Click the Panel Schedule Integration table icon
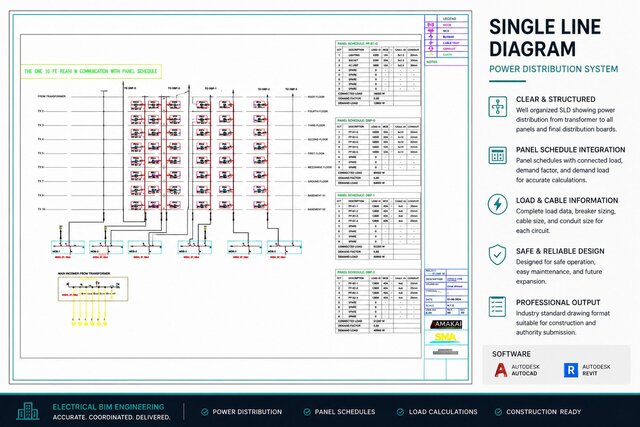Image resolution: width=640 pixels, height=427 pixels. click(x=498, y=156)
